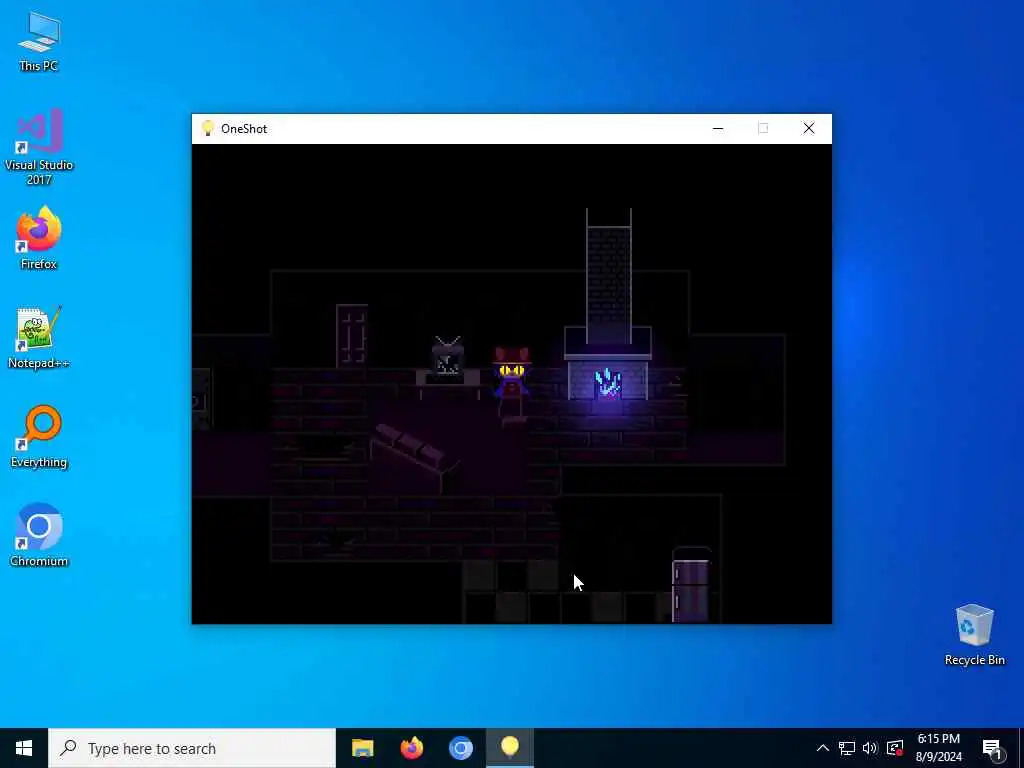Select the Firefox desktop shortcut
The image size is (1024, 768).
pyautogui.click(x=39, y=238)
